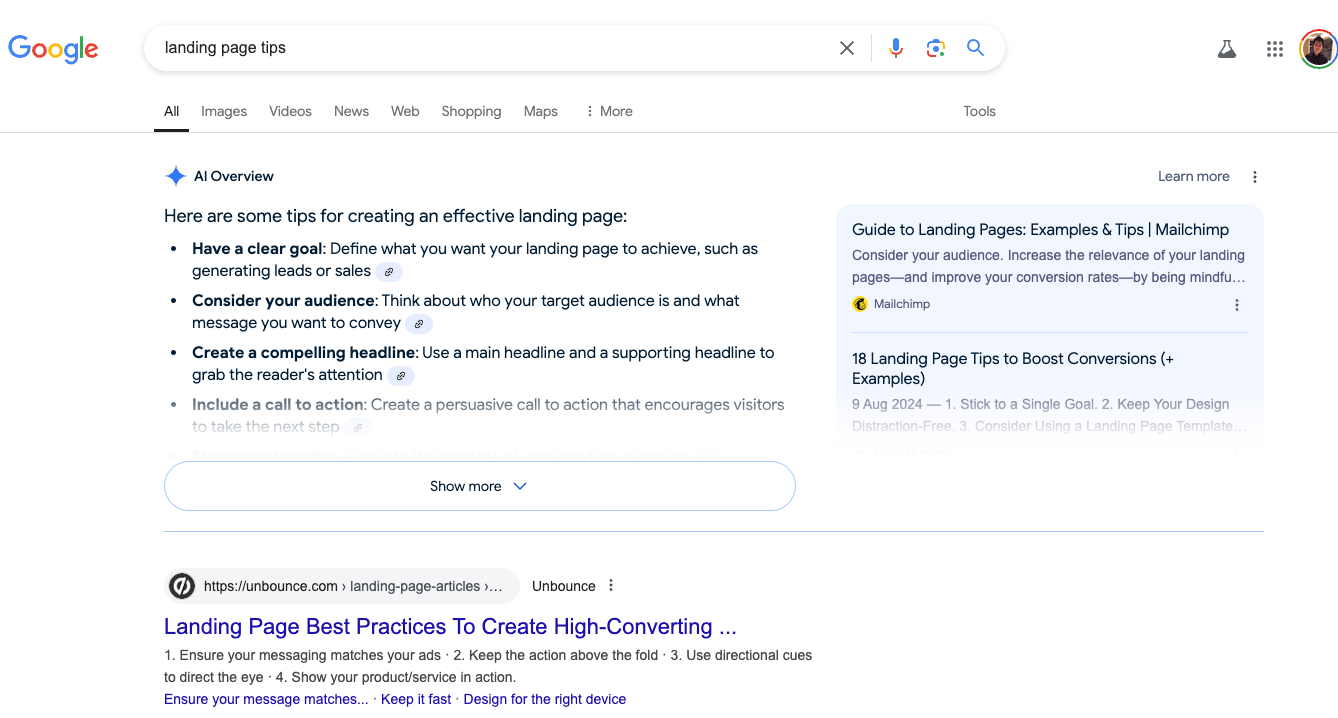
Task: Open the Unbounce landing page best practices result
Action: click(x=448, y=626)
